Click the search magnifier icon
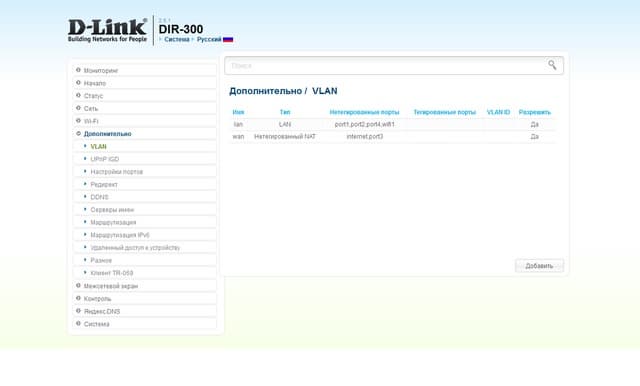The width and height of the screenshot is (640, 386). [552, 65]
